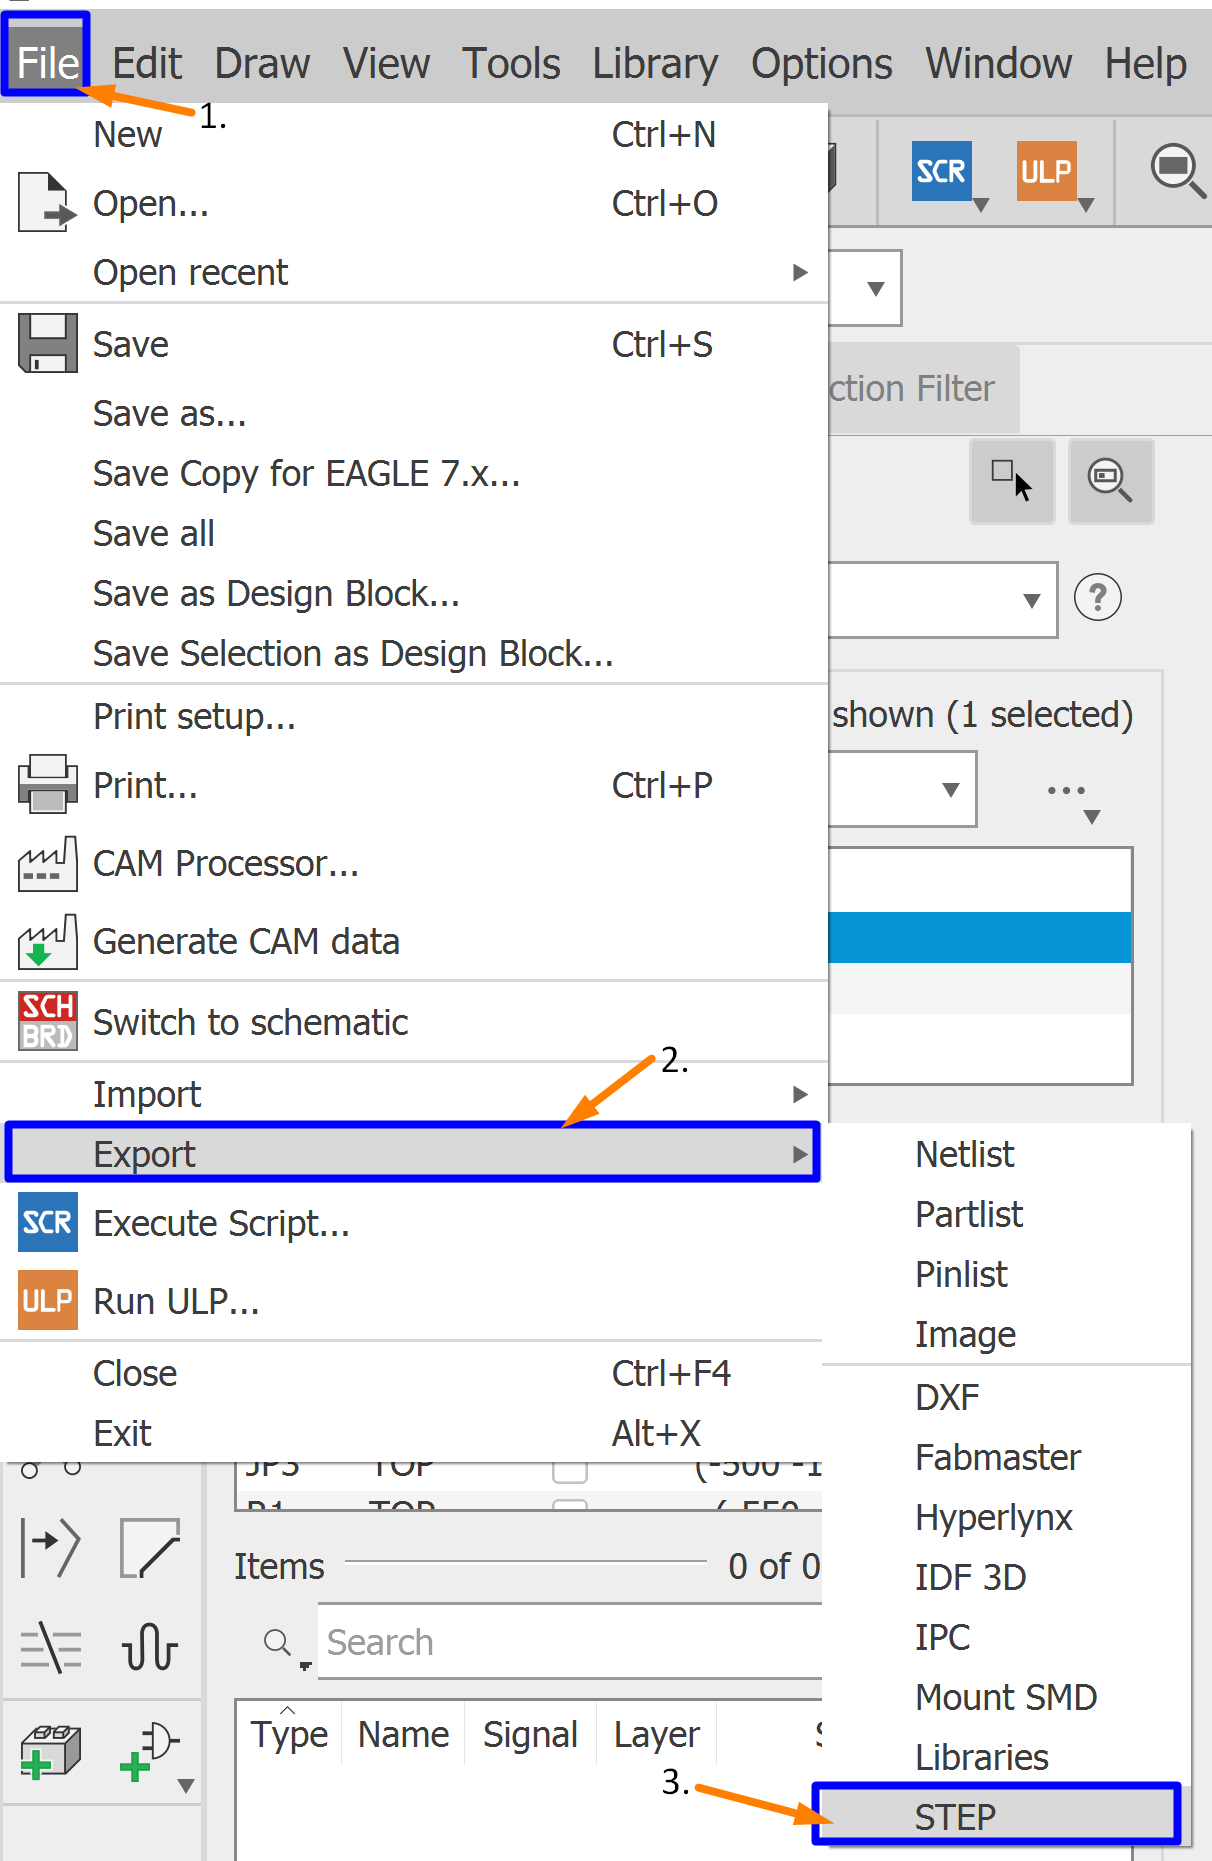
Task: Open the Library menu in the menu bar
Action: [x=655, y=64]
